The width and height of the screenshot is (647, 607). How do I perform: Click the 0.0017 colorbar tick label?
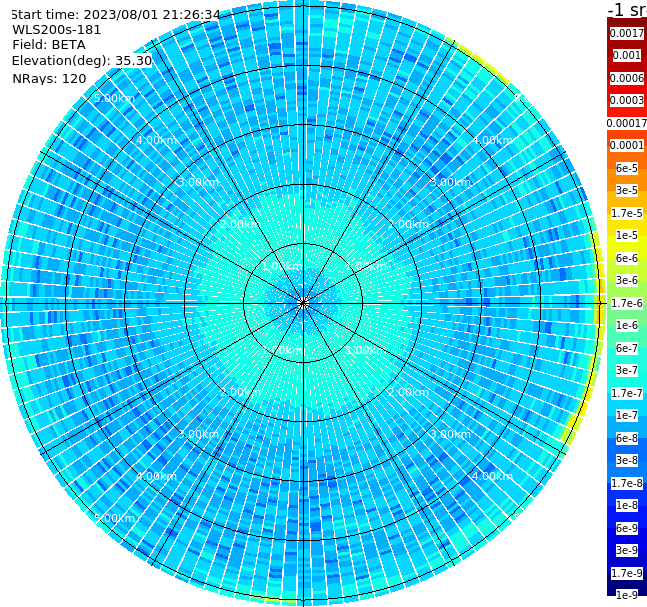click(627, 33)
